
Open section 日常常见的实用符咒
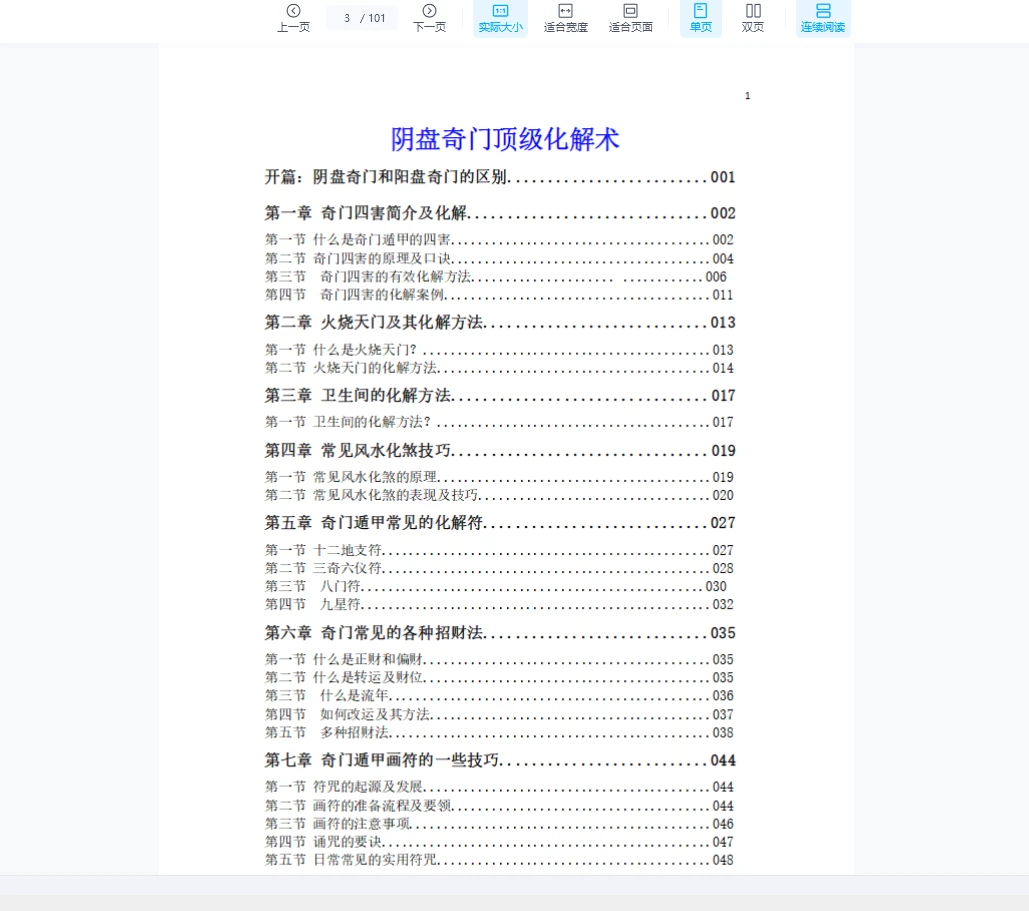[499, 860]
